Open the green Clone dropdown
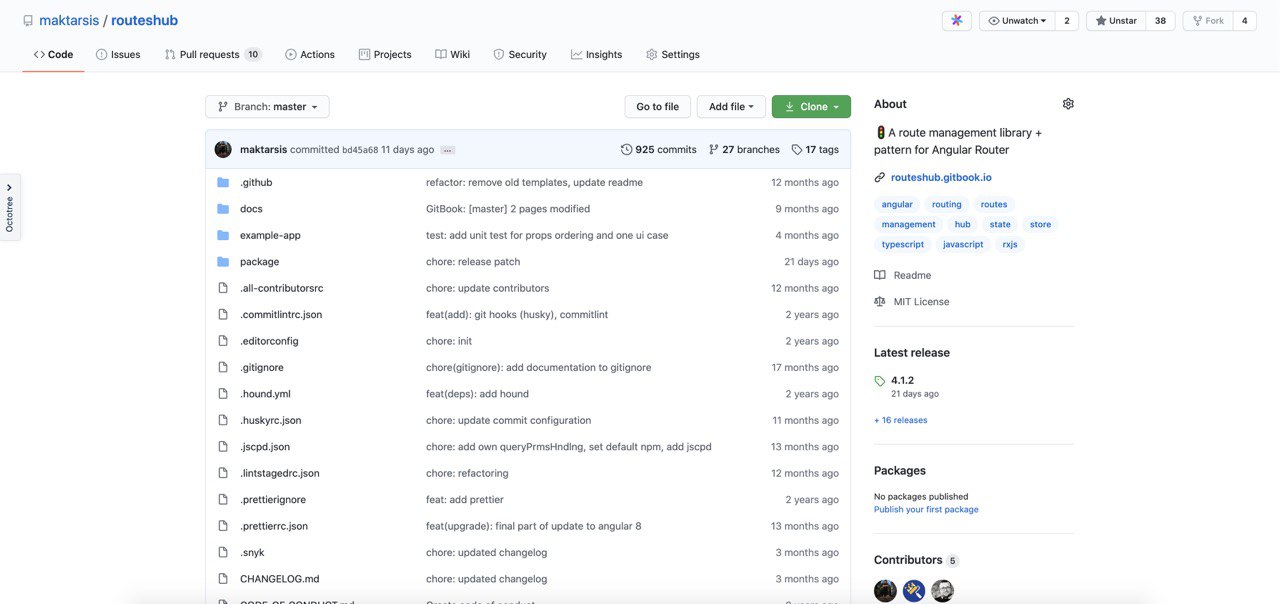 811,107
